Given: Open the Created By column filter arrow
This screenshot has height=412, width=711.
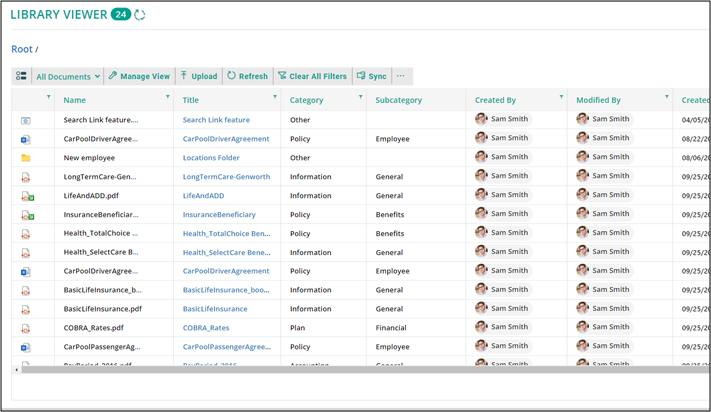Looking at the screenshot, I should pyautogui.click(x=561, y=97).
